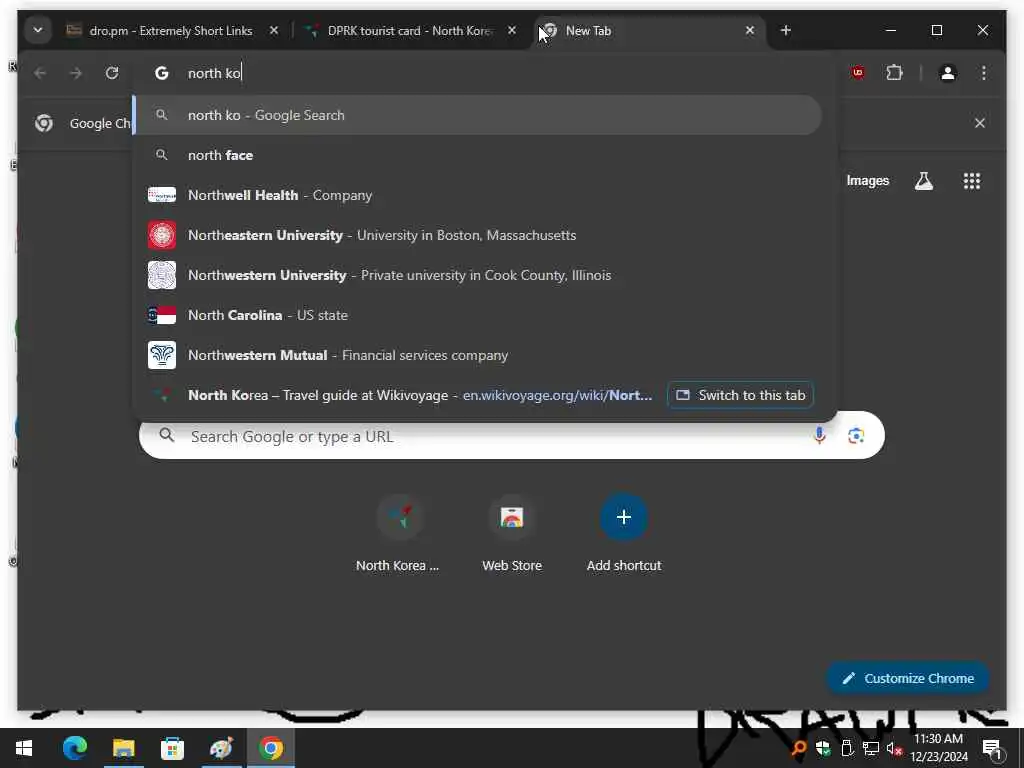The width and height of the screenshot is (1024, 768).
Task: Click the forward navigation arrow
Action: point(76,73)
